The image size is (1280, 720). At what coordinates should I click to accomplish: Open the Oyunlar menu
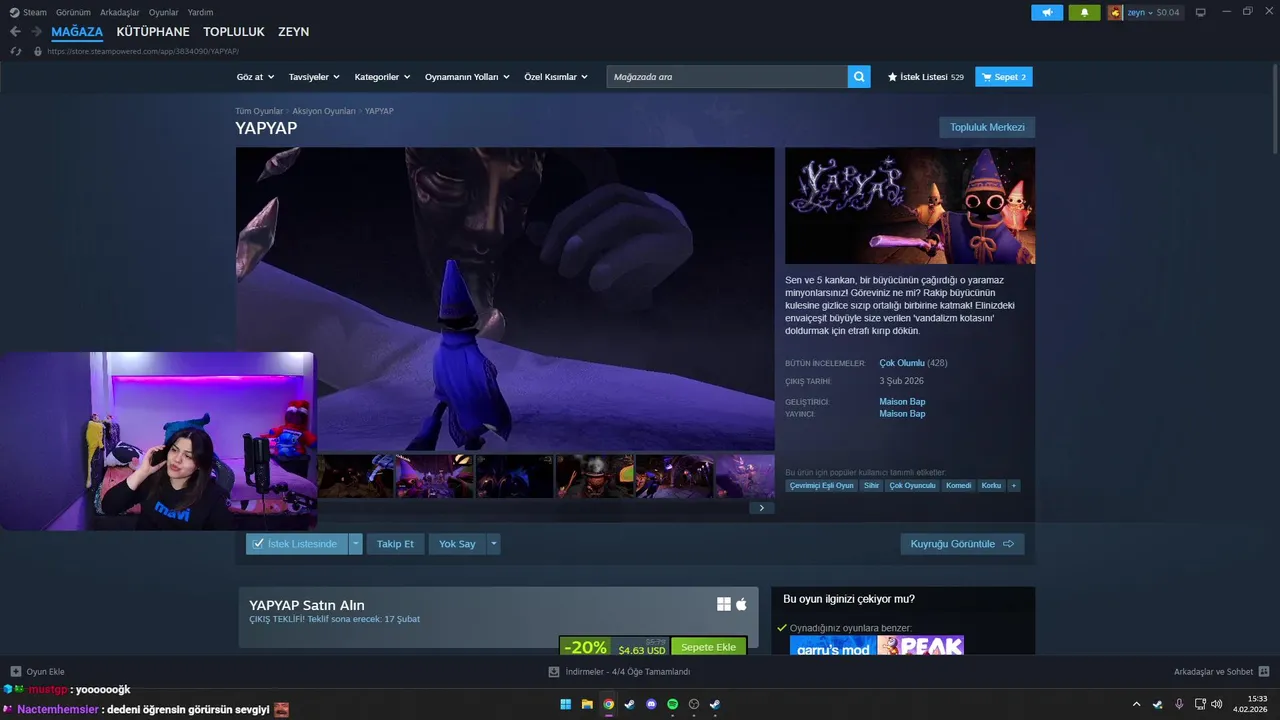(164, 12)
